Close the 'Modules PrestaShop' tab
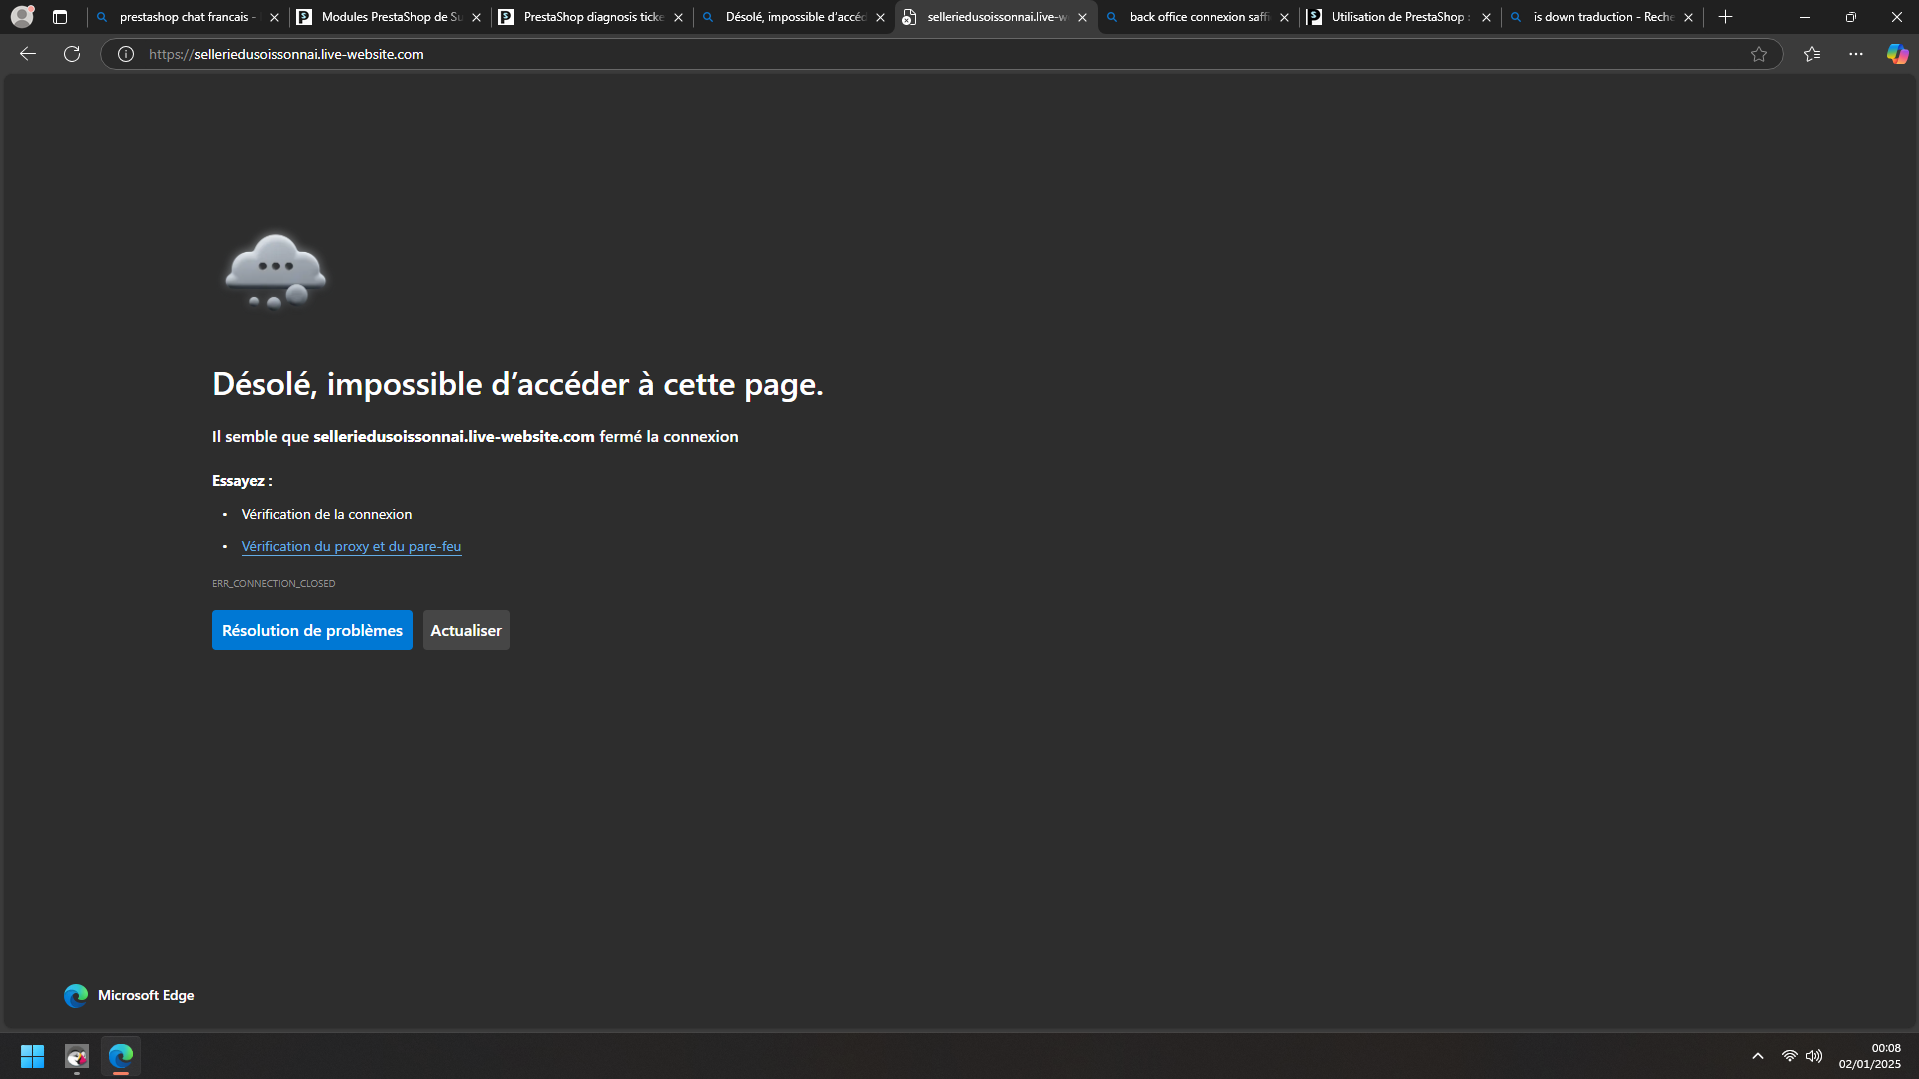Image resolution: width=1919 pixels, height=1079 pixels. pos(476,17)
